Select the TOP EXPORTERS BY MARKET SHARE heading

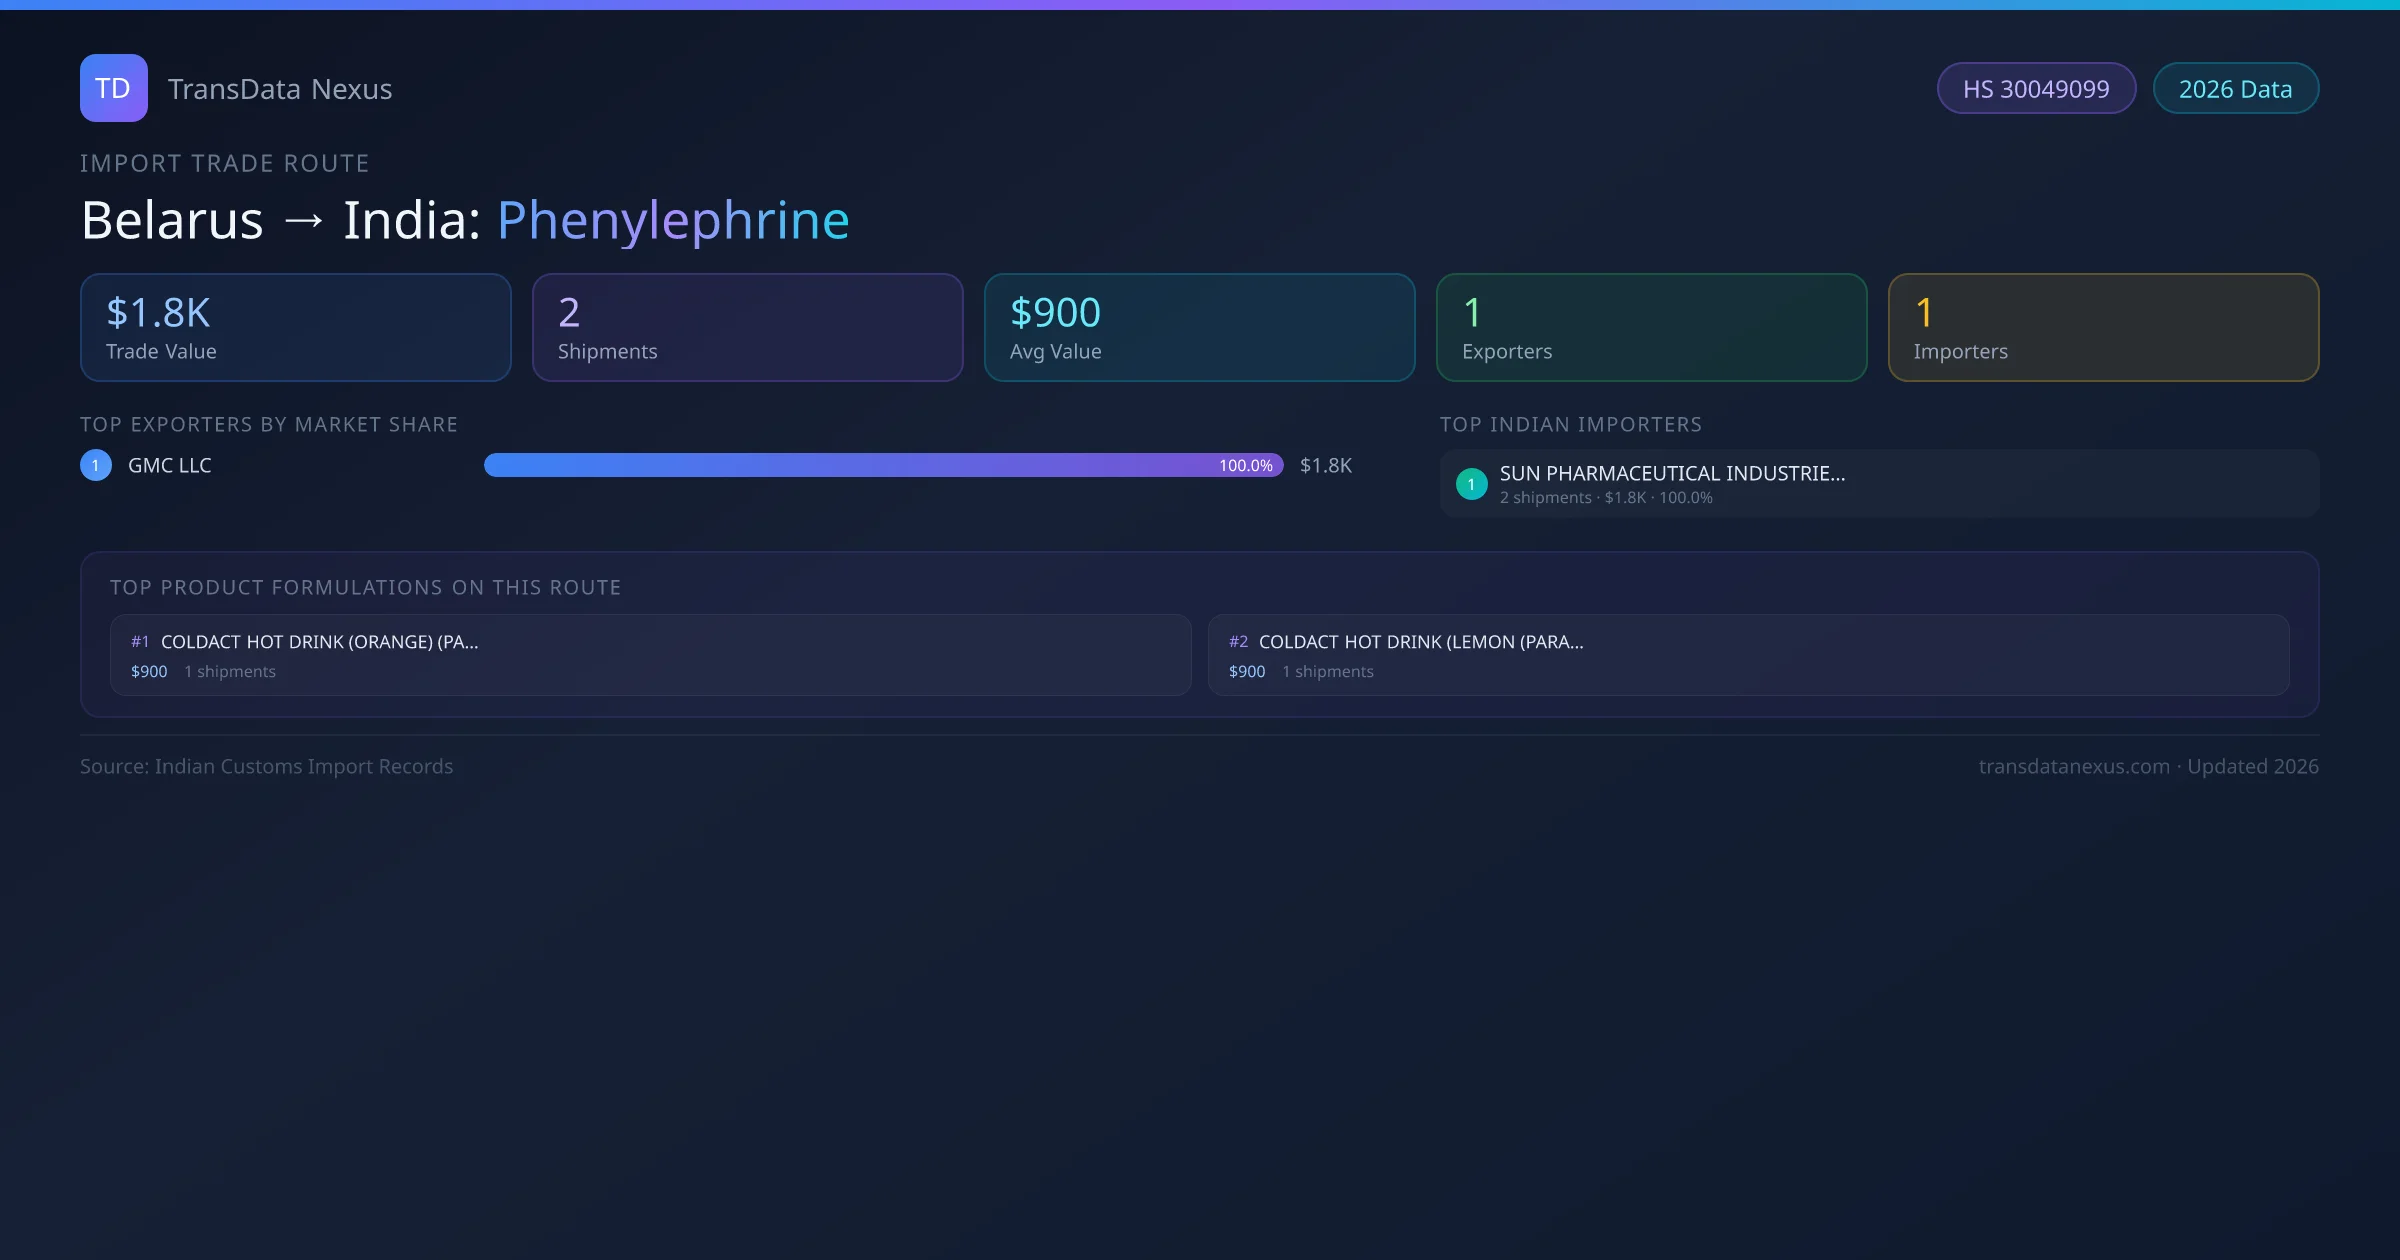coord(269,424)
